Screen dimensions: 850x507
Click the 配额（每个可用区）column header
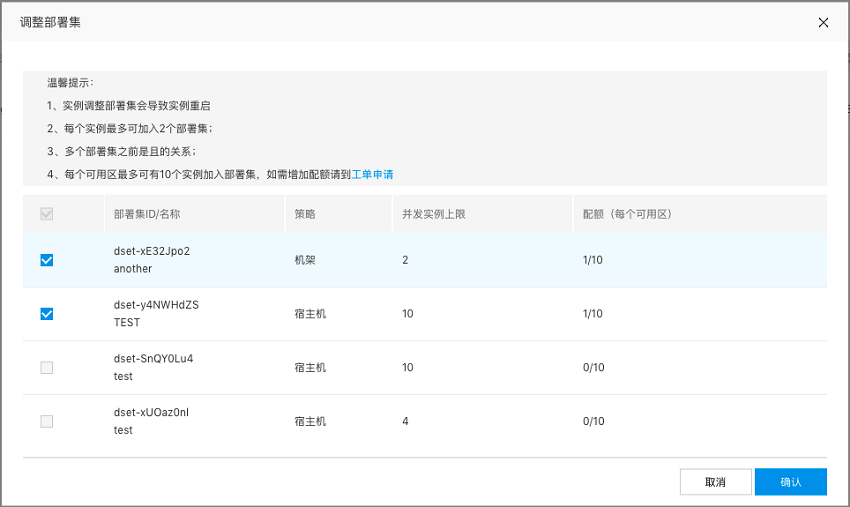coord(627,214)
